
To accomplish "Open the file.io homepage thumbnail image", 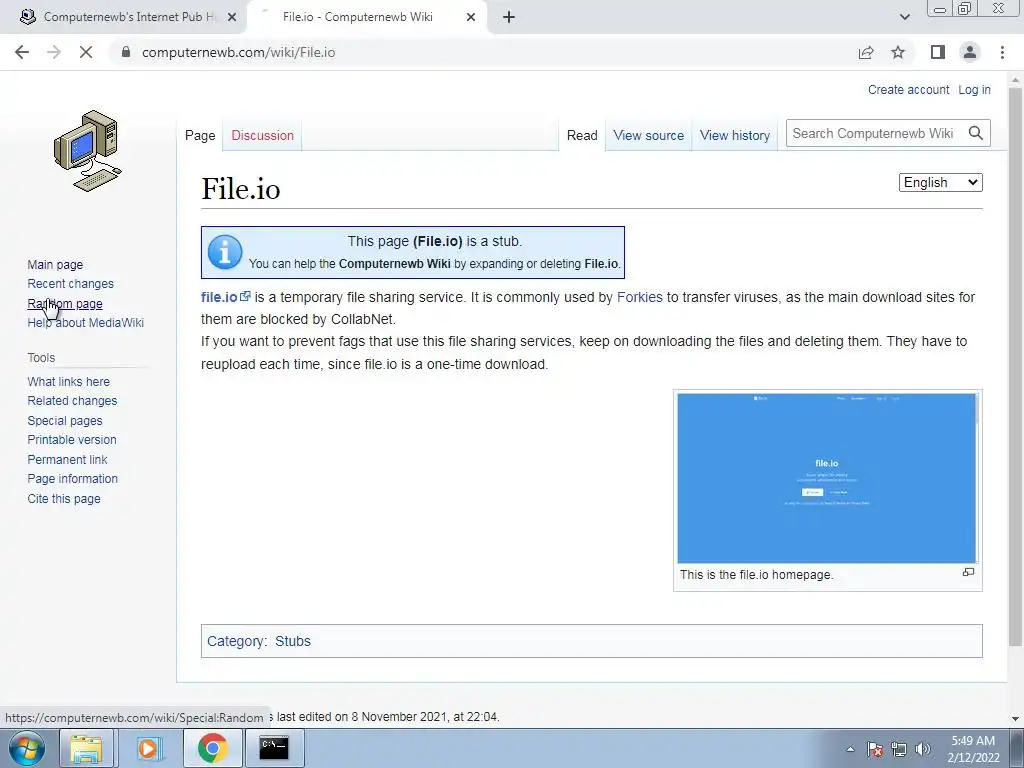I will pos(827,478).
